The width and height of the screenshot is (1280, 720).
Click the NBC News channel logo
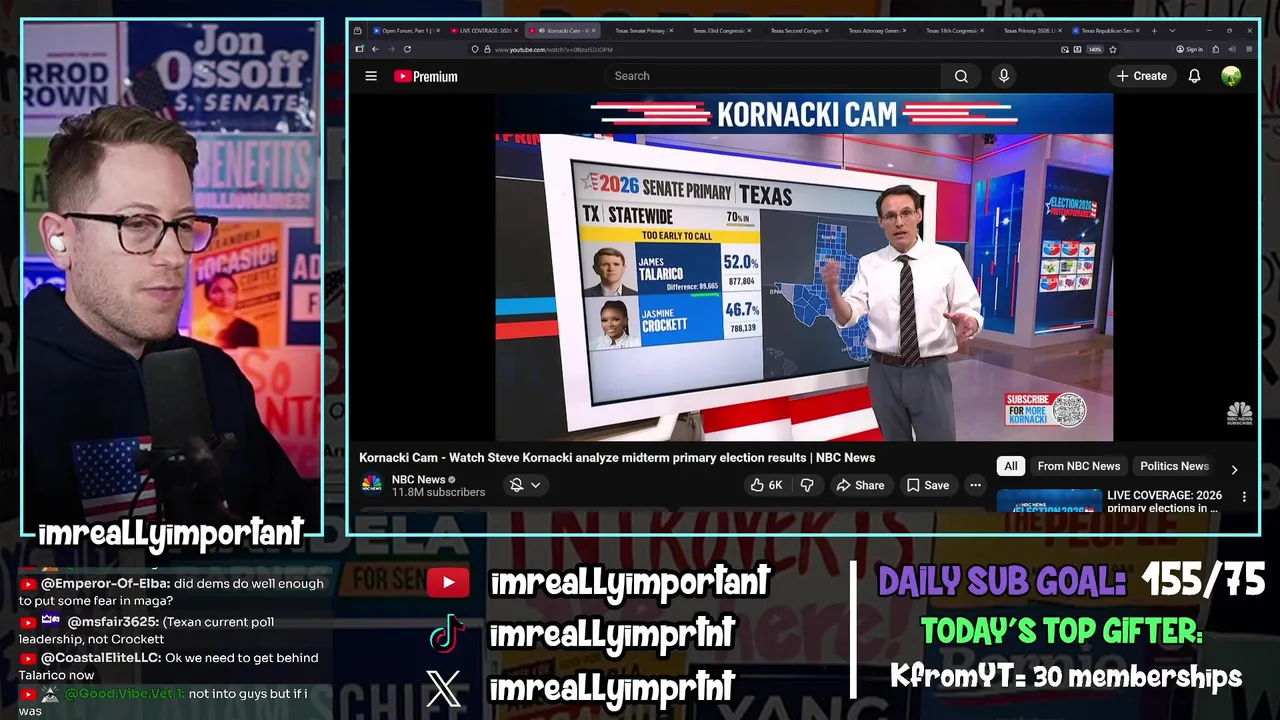(371, 485)
